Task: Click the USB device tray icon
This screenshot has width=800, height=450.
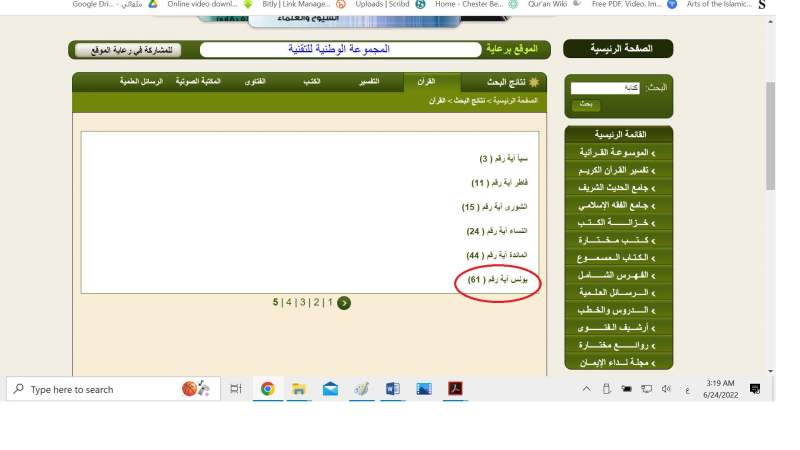Action: pos(606,389)
